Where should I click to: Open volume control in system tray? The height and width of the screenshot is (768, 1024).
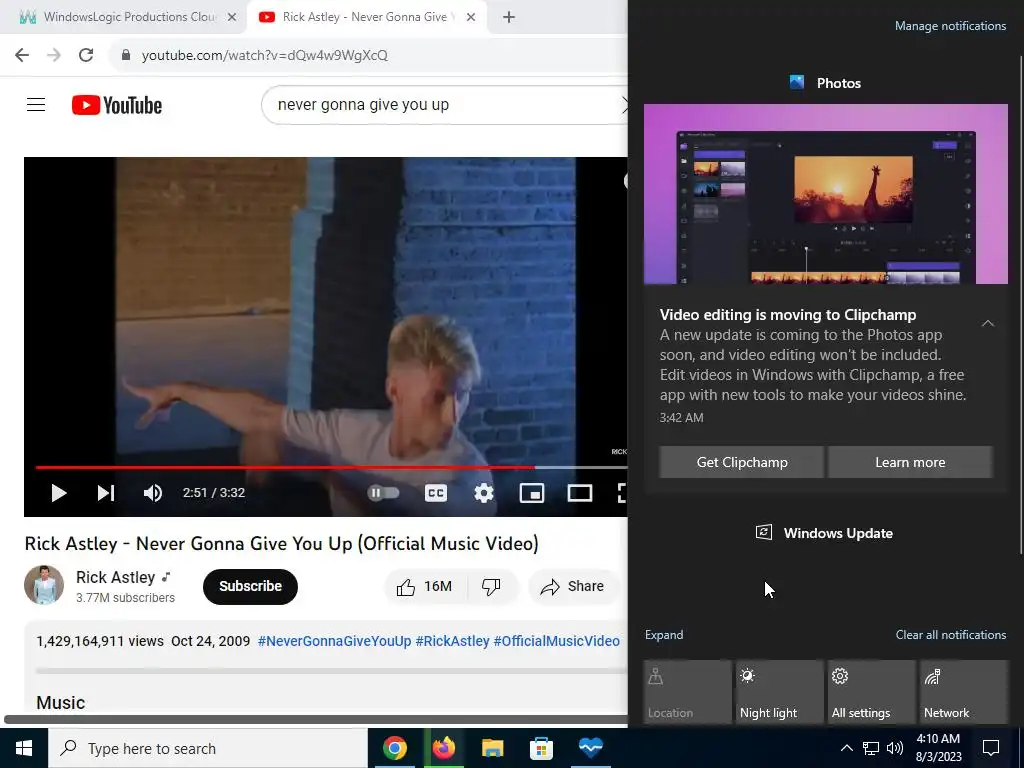click(895, 748)
